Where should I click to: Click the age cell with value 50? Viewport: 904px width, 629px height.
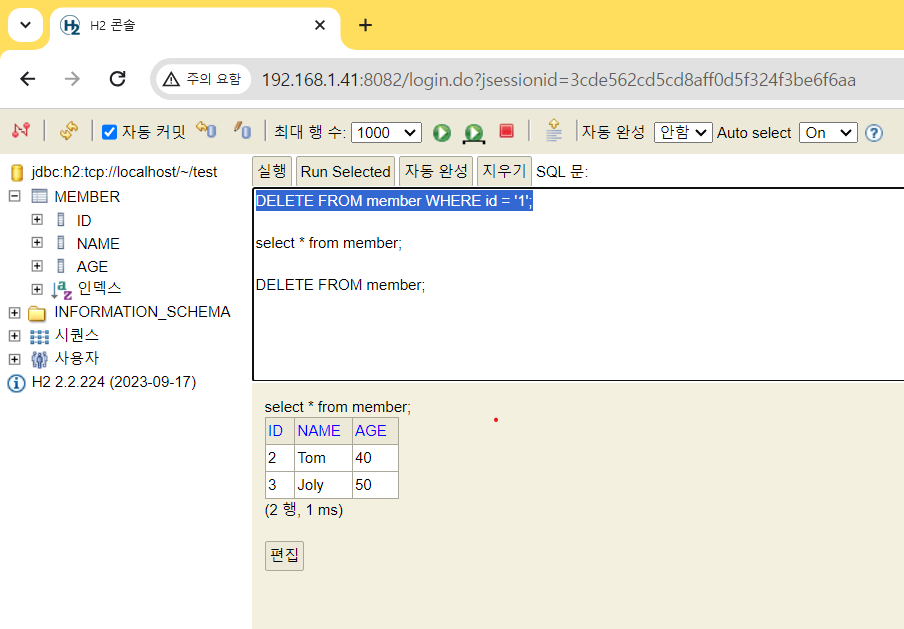coord(375,485)
